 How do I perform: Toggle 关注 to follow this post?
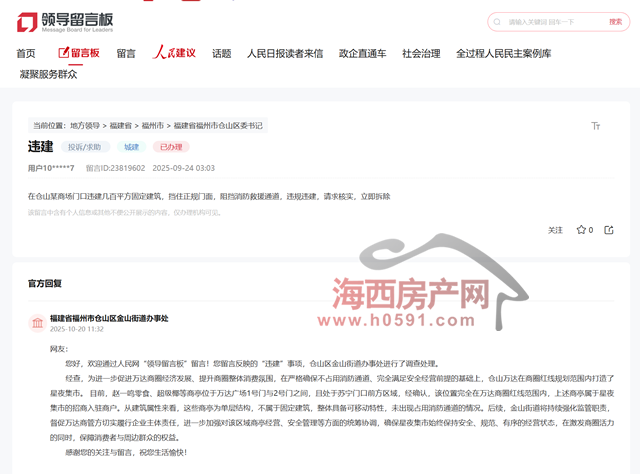click(555, 230)
